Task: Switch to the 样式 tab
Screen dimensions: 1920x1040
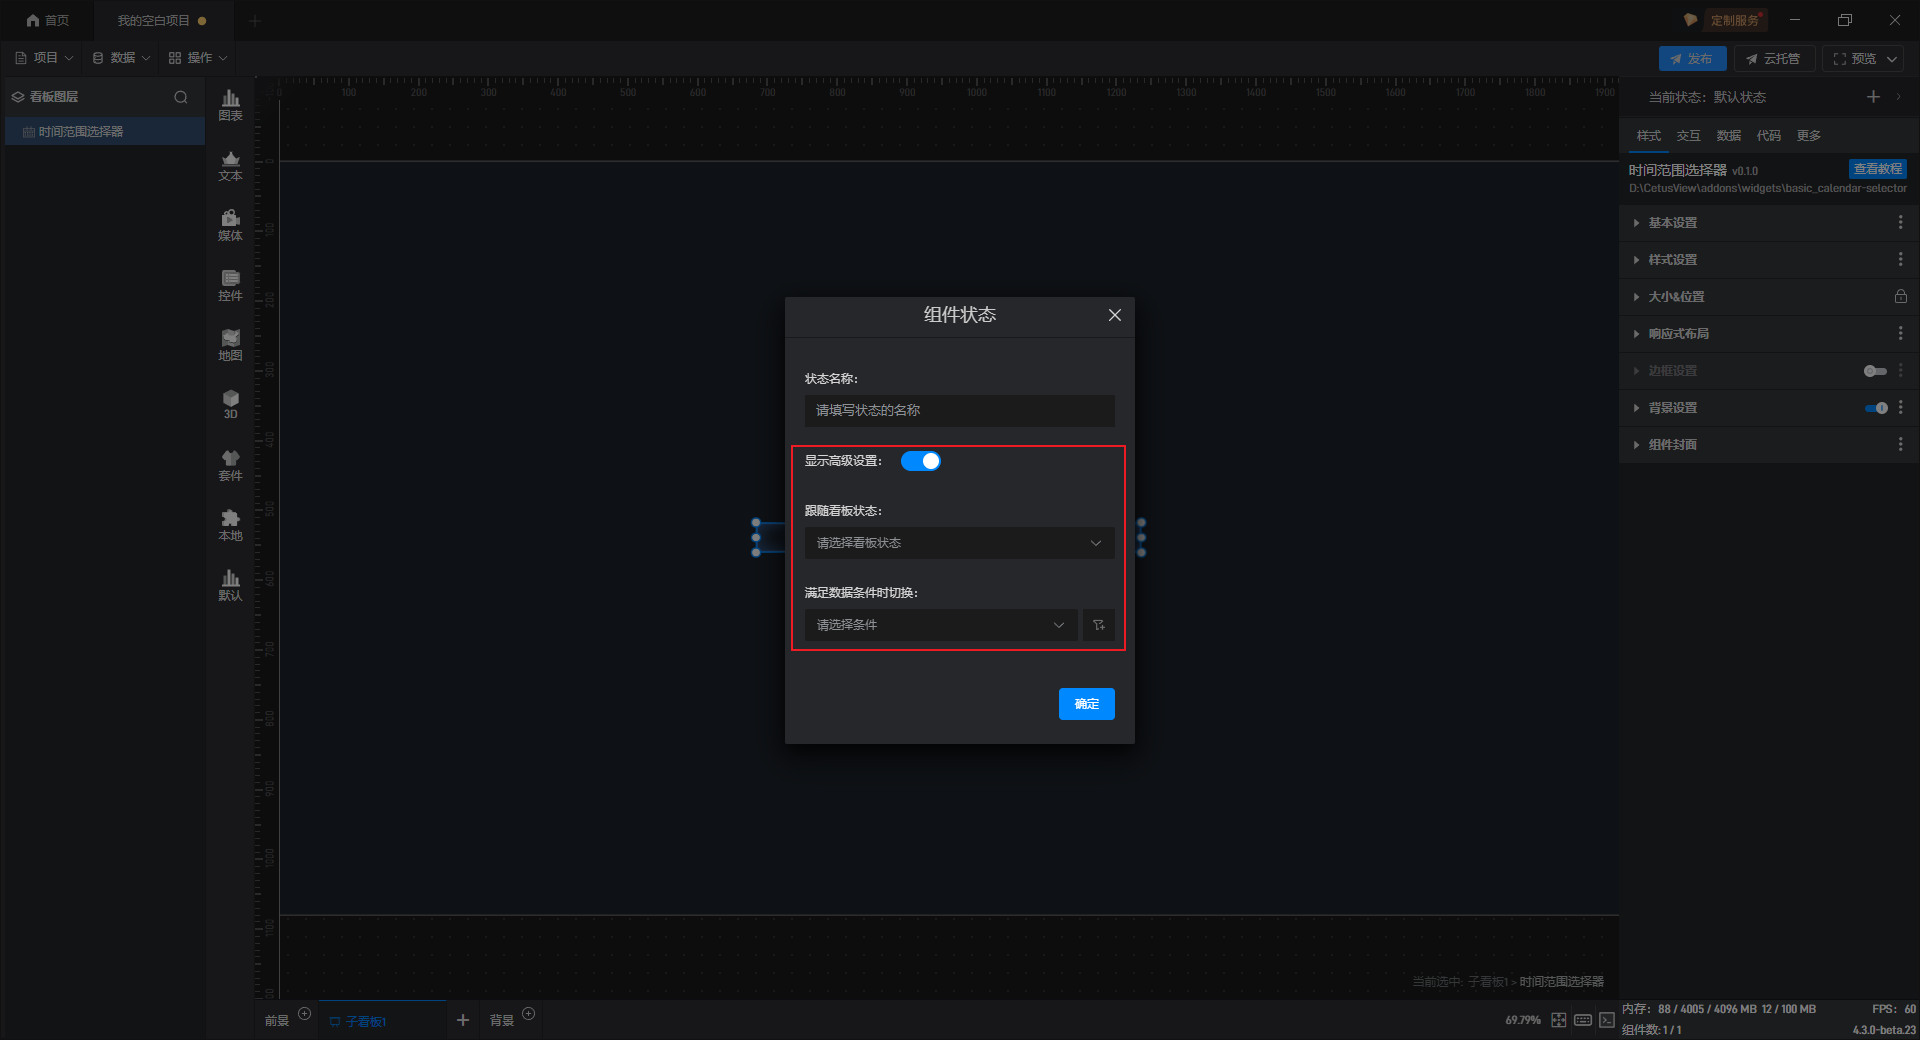Action: [1648, 136]
